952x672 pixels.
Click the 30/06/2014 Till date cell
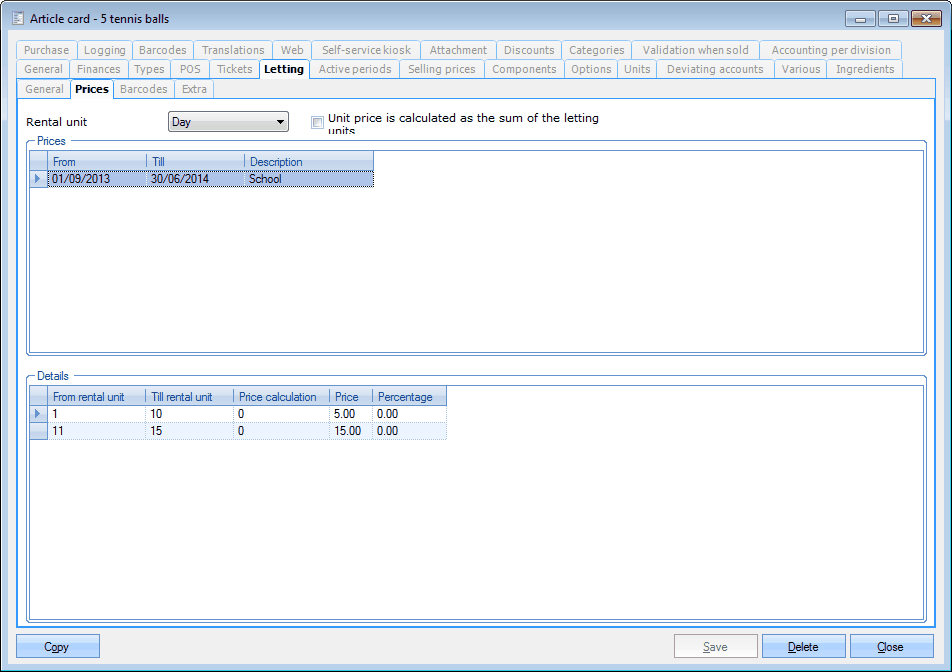click(x=195, y=179)
